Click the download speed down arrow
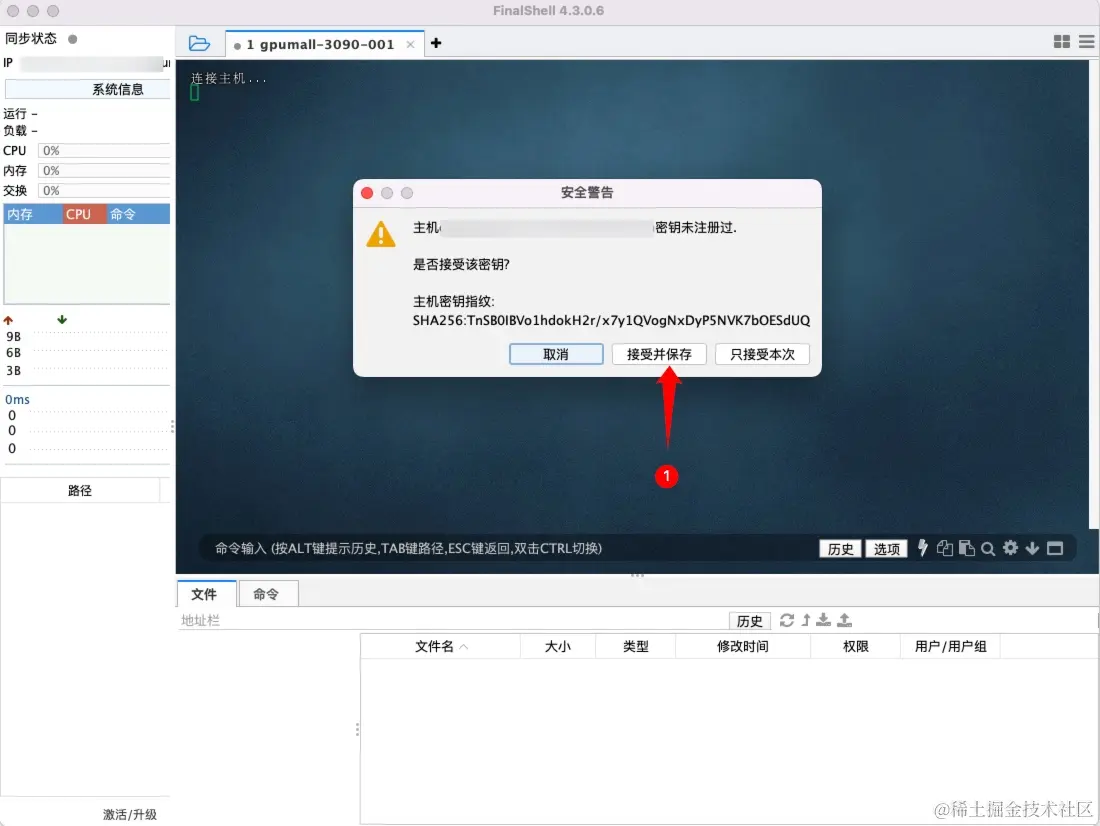This screenshot has width=1100, height=826. click(62, 319)
